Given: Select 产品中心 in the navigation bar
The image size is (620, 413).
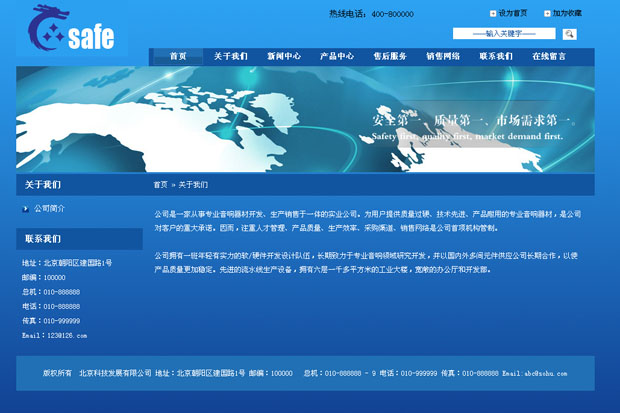Looking at the screenshot, I should coord(337,57).
